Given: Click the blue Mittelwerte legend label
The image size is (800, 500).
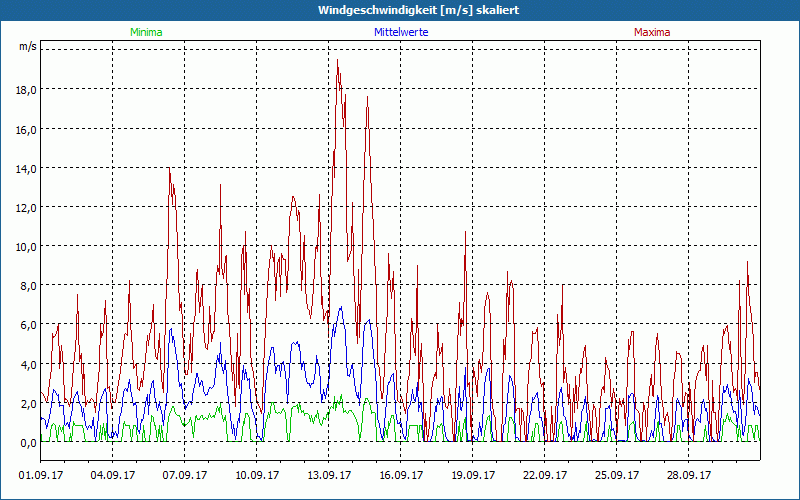Looking at the screenshot, I should coord(401,32).
